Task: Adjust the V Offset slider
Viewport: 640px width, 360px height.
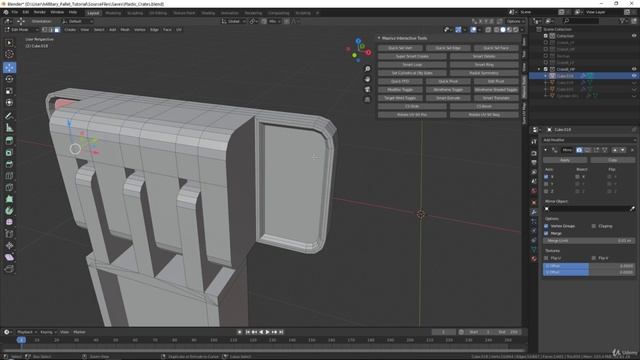Action: pos(589,272)
